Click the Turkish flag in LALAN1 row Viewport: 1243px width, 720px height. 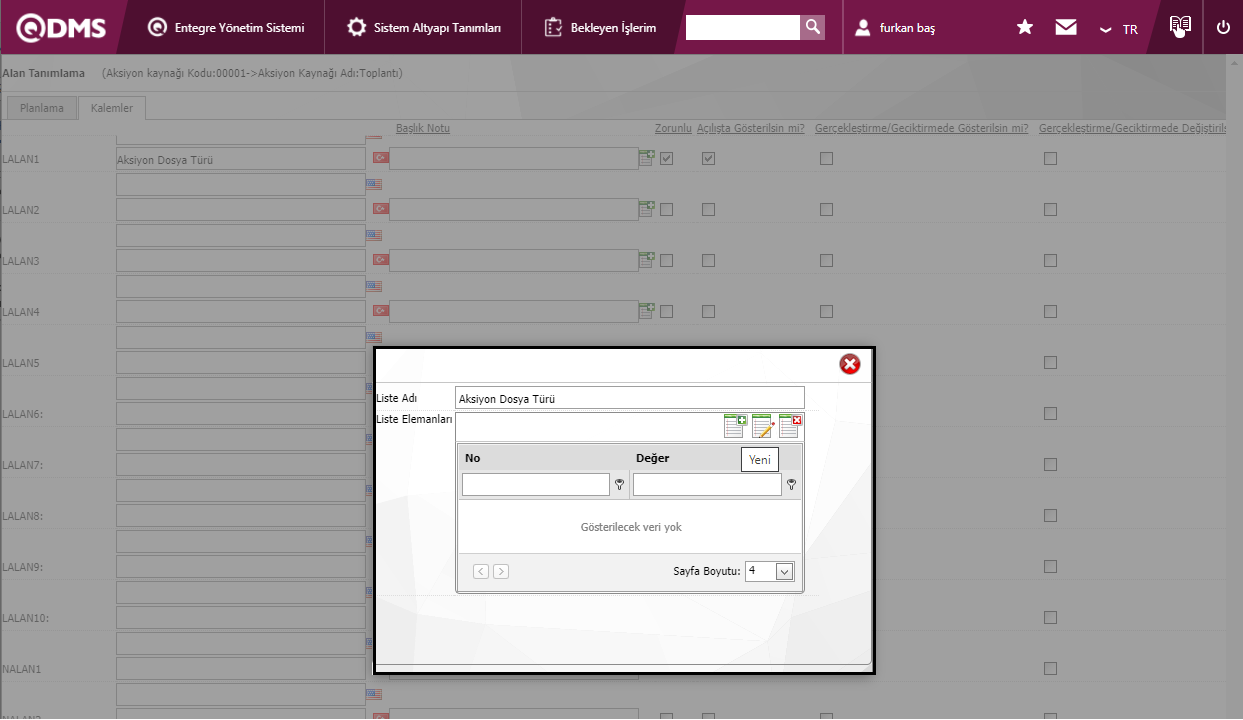pos(380,158)
